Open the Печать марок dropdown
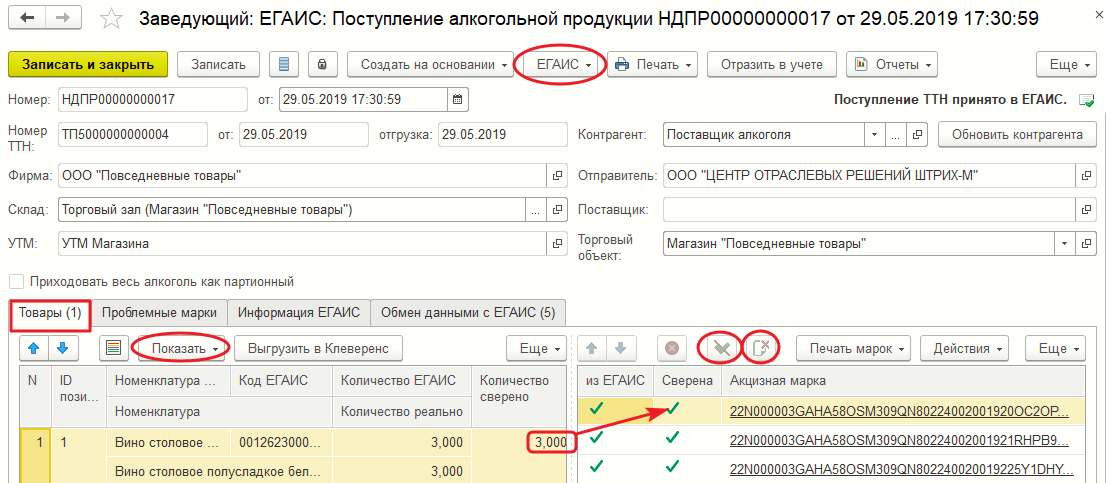The image size is (1106, 483). [853, 348]
